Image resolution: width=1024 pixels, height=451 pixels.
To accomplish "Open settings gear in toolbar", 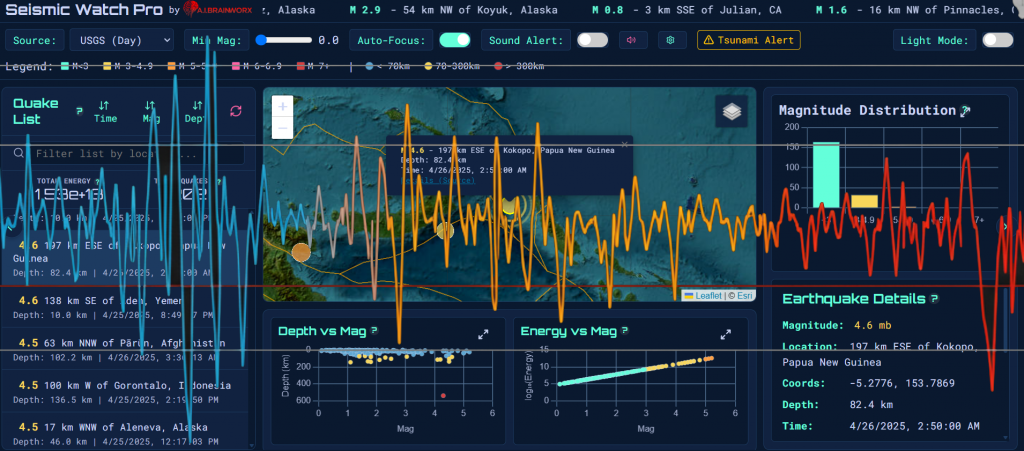I will [x=671, y=41].
